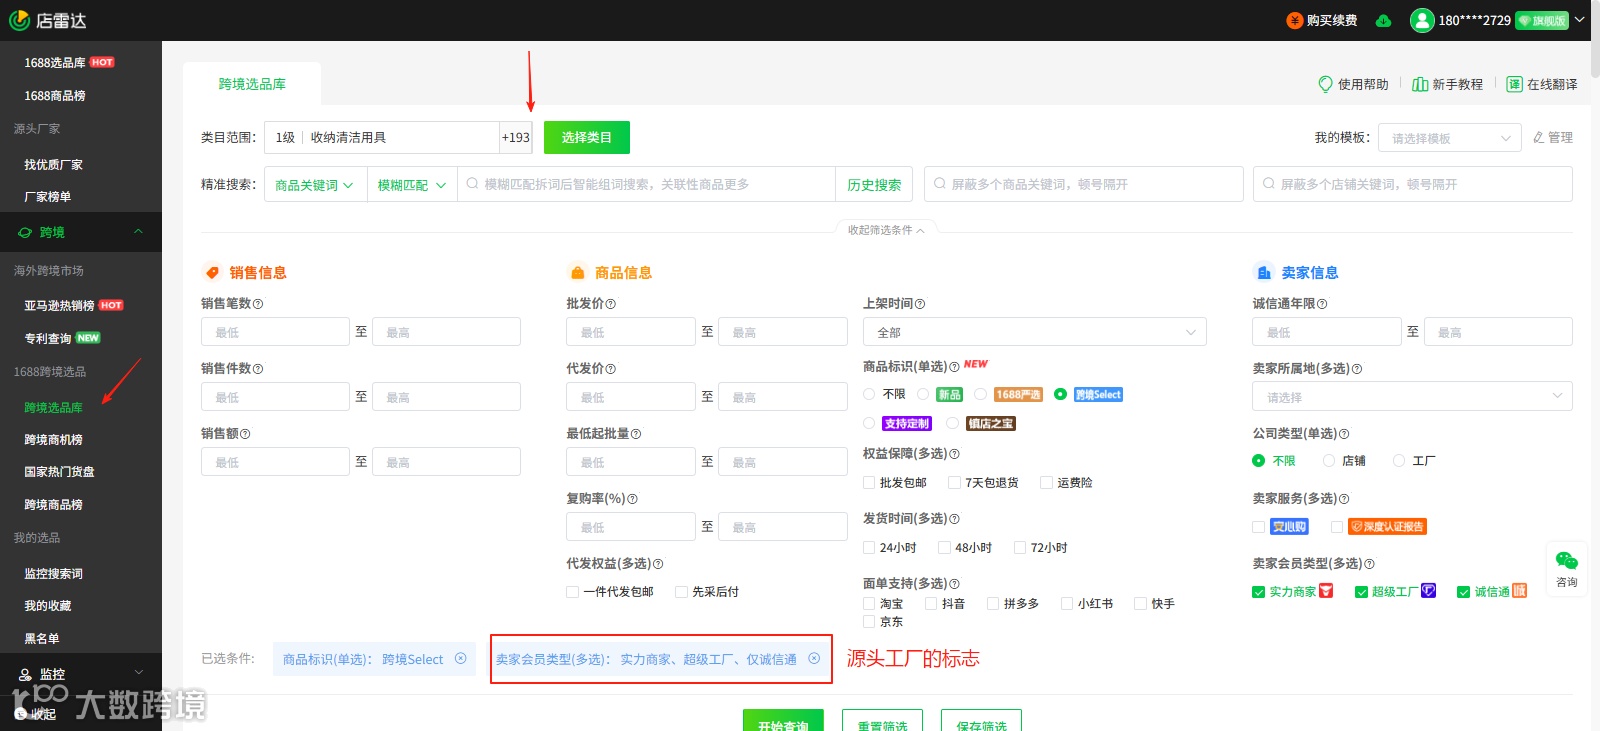Focus the 销售额 最低 input field
Viewport: 1600px width, 731px height.
click(x=275, y=462)
